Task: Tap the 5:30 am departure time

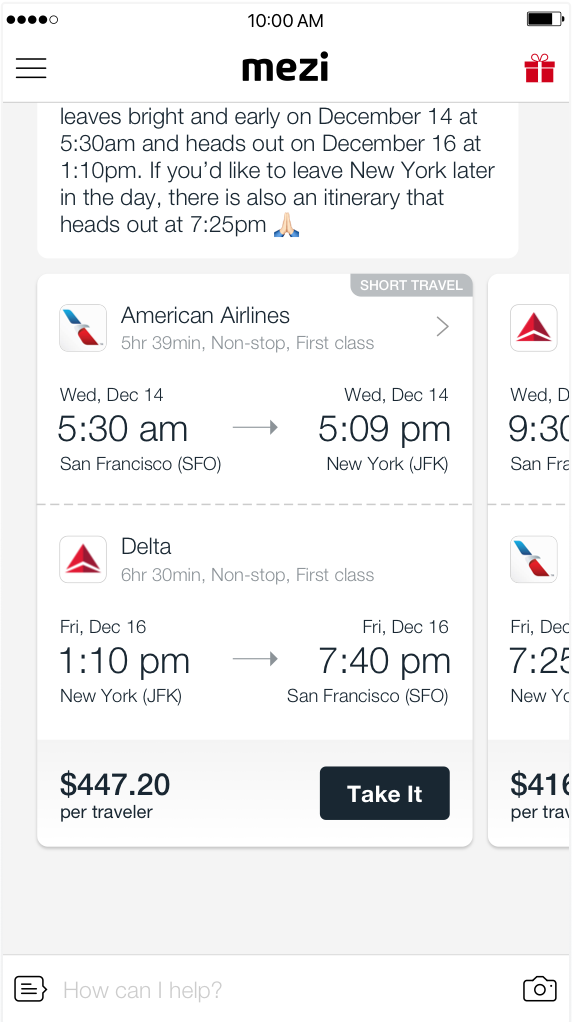Action: click(x=122, y=429)
